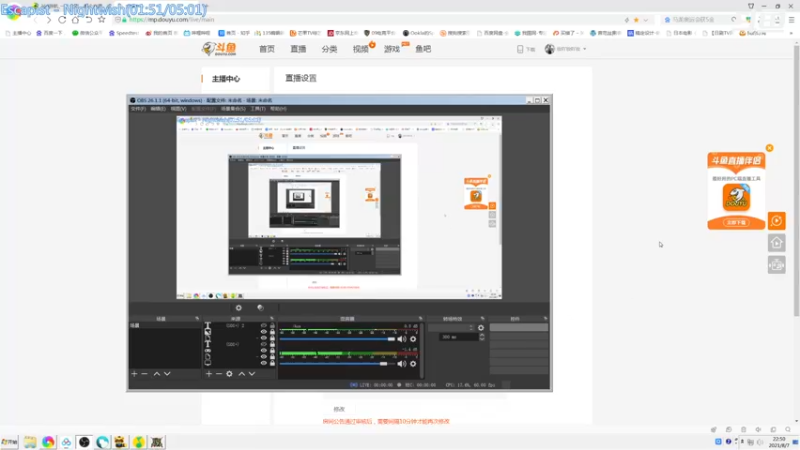Image resolution: width=800 pixels, height=450 pixels.
Task: Open OBS from the Windows taskbar
Action: coord(84,442)
